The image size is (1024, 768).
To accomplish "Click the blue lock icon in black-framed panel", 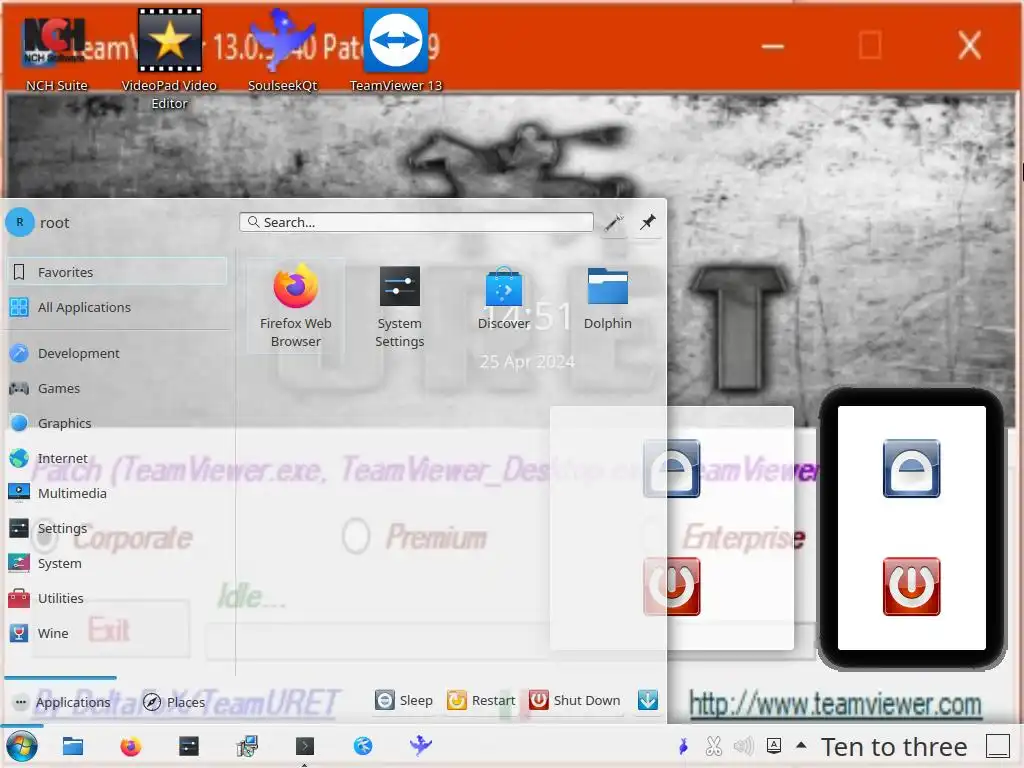I will [x=911, y=468].
